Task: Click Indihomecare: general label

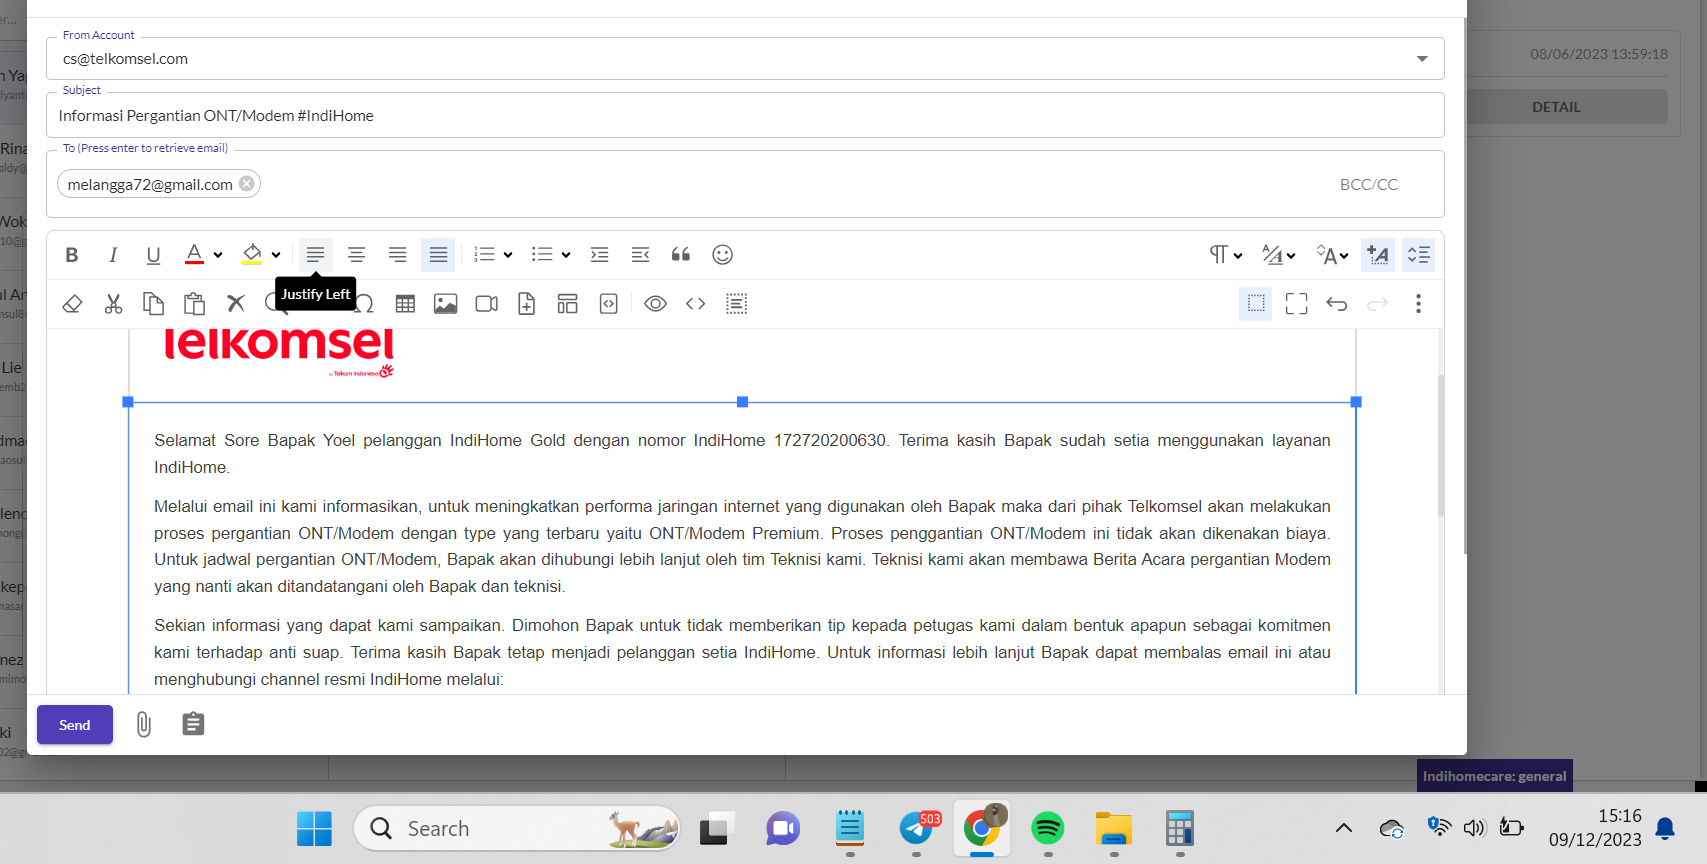Action: pos(1495,776)
